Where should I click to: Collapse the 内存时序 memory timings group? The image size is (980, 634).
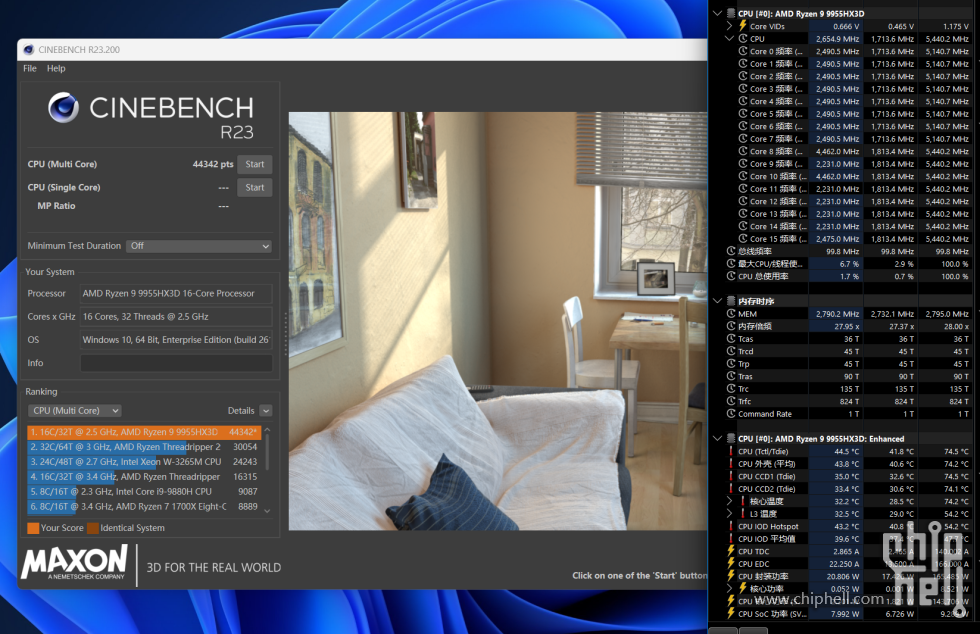718,301
